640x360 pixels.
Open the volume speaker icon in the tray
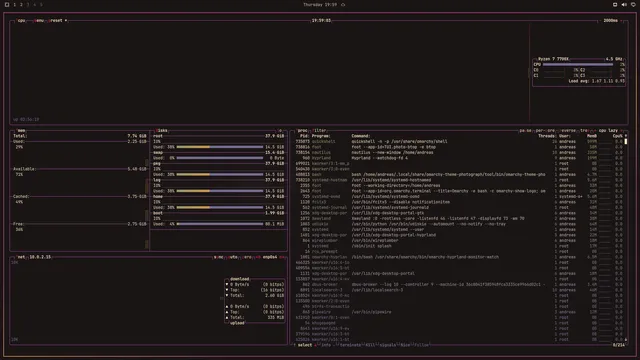(624, 4)
